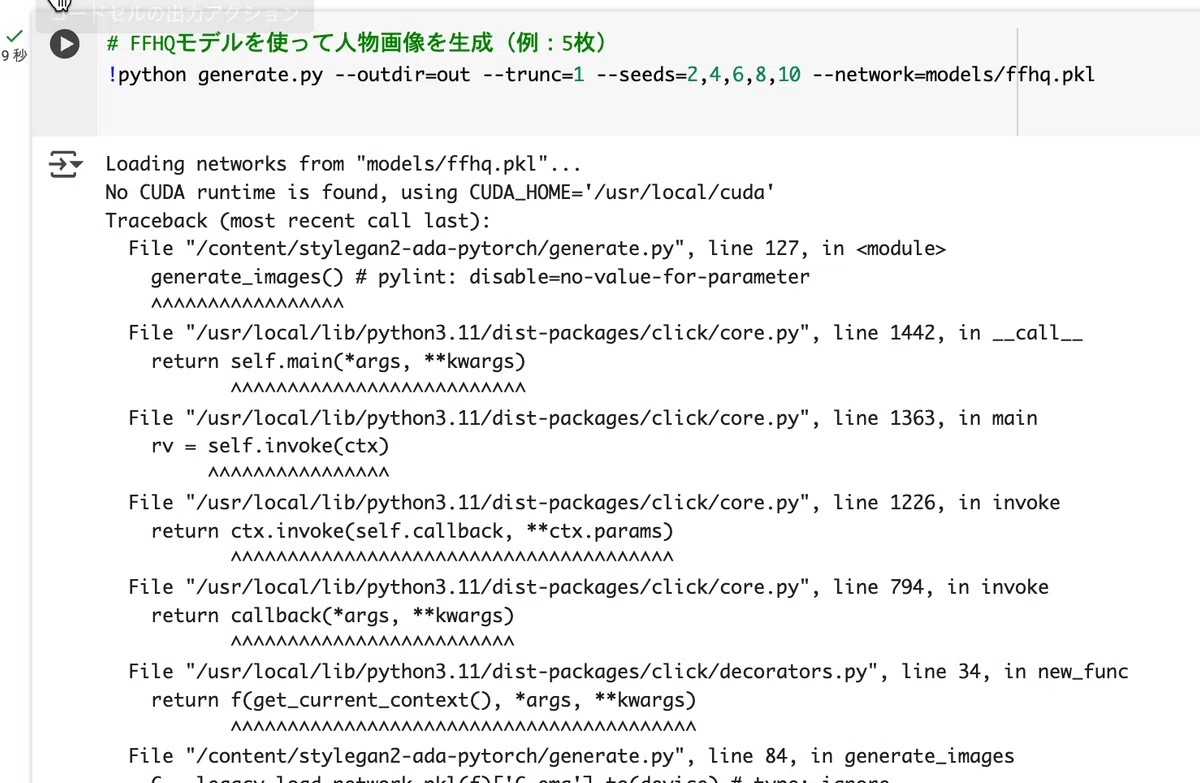
Task: Click the '9 秒' execution time label
Action: click(14, 56)
